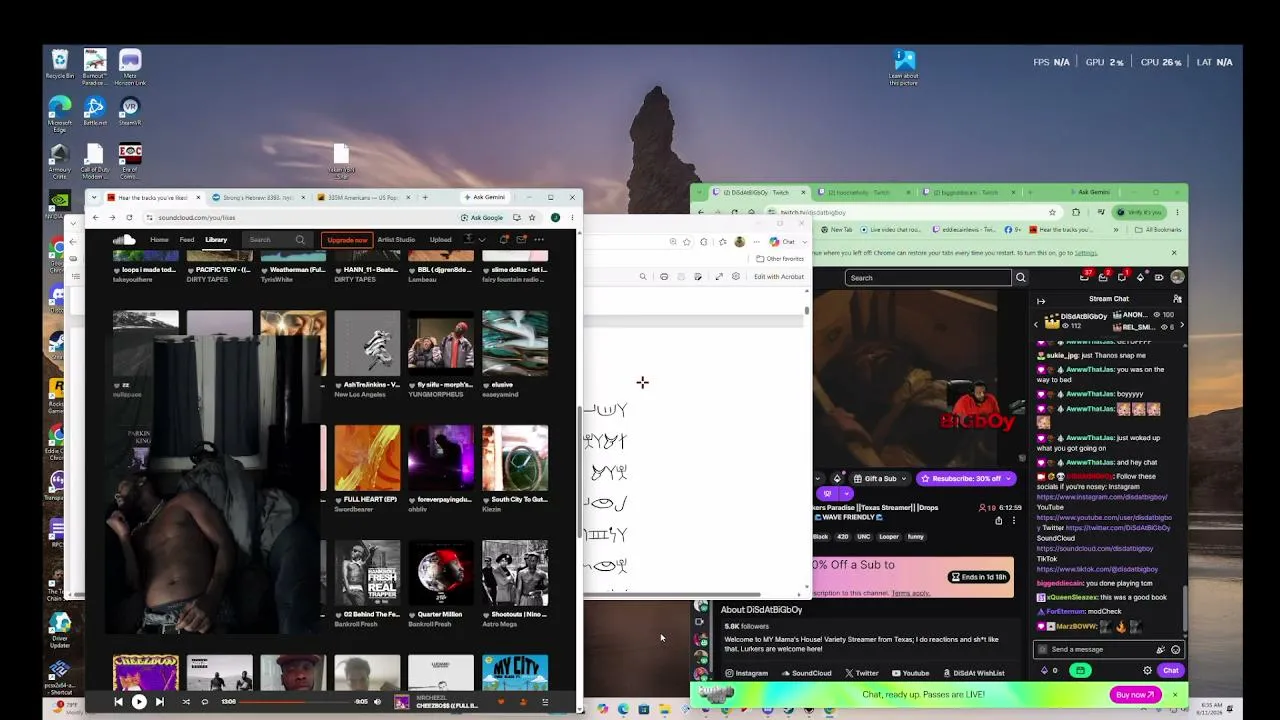The image size is (1280, 720).
Task: Click the Twitch search magnifier button
Action: [1021, 278]
